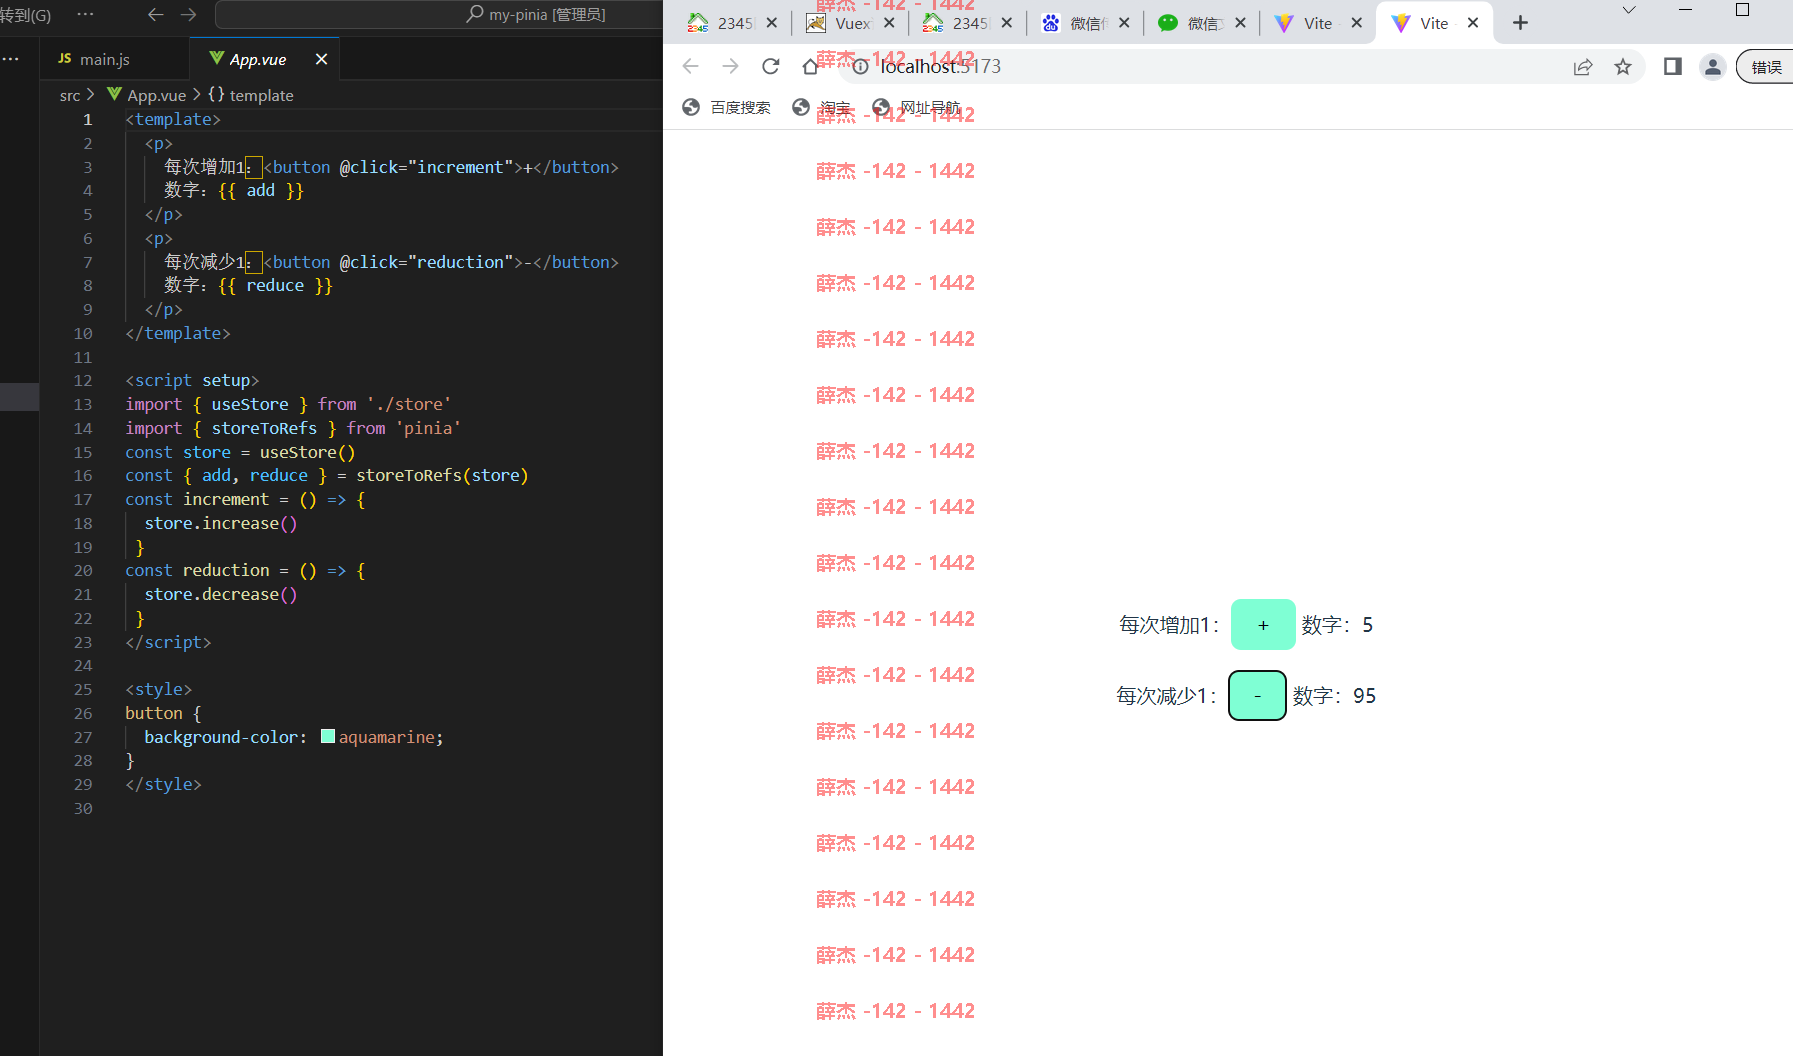Toggle the browser side panel
Image resolution: width=1793 pixels, height=1056 pixels.
1672,67
